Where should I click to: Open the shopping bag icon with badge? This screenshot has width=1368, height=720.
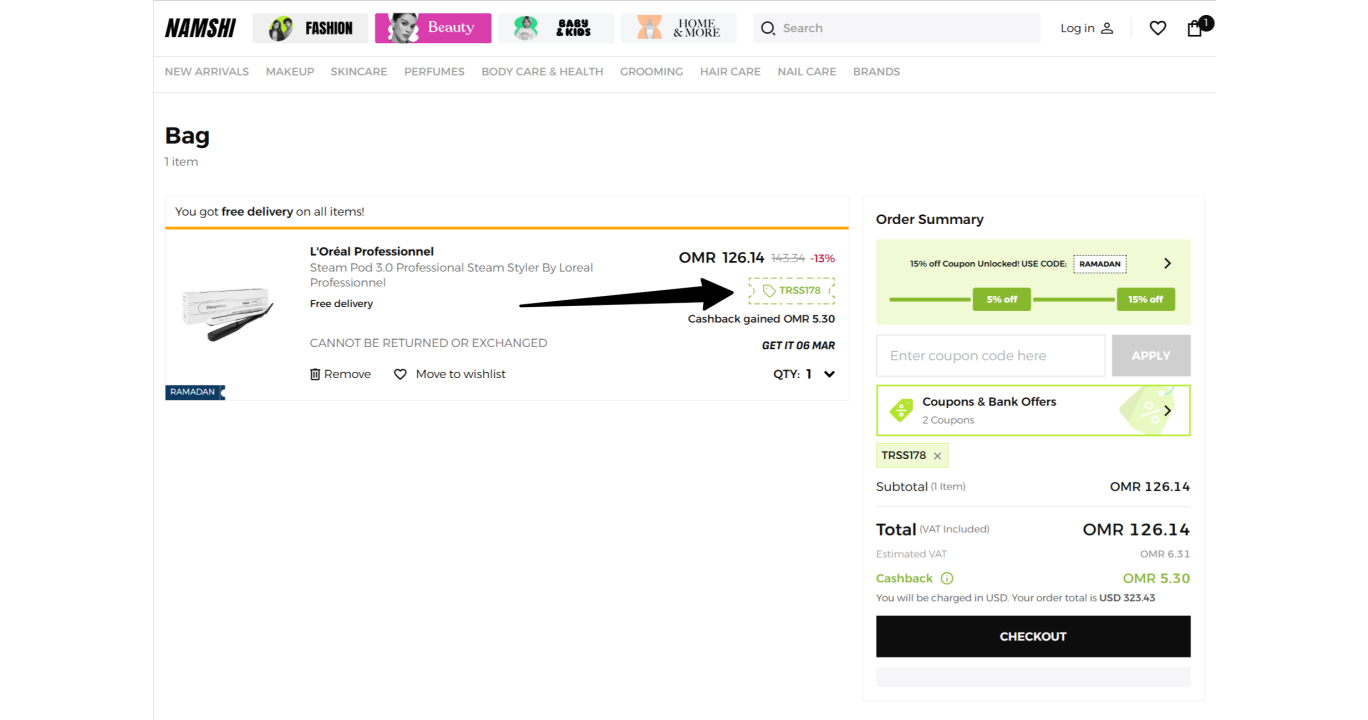pyautogui.click(x=1195, y=28)
